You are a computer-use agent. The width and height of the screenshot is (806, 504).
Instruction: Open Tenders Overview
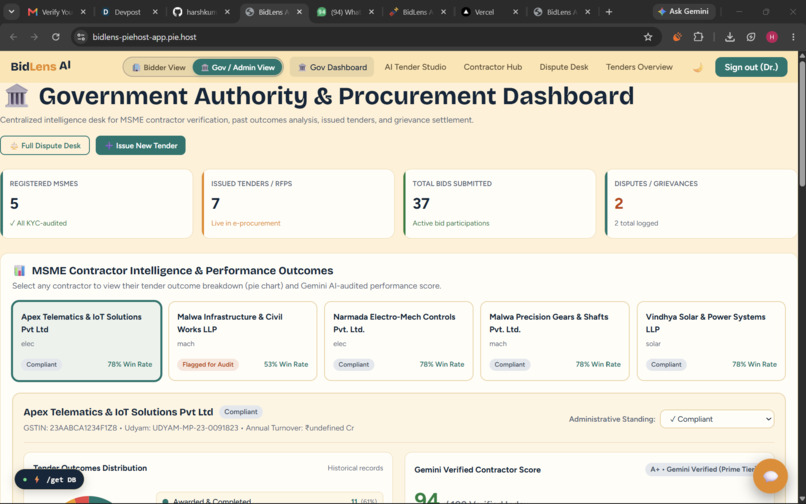pyautogui.click(x=639, y=67)
